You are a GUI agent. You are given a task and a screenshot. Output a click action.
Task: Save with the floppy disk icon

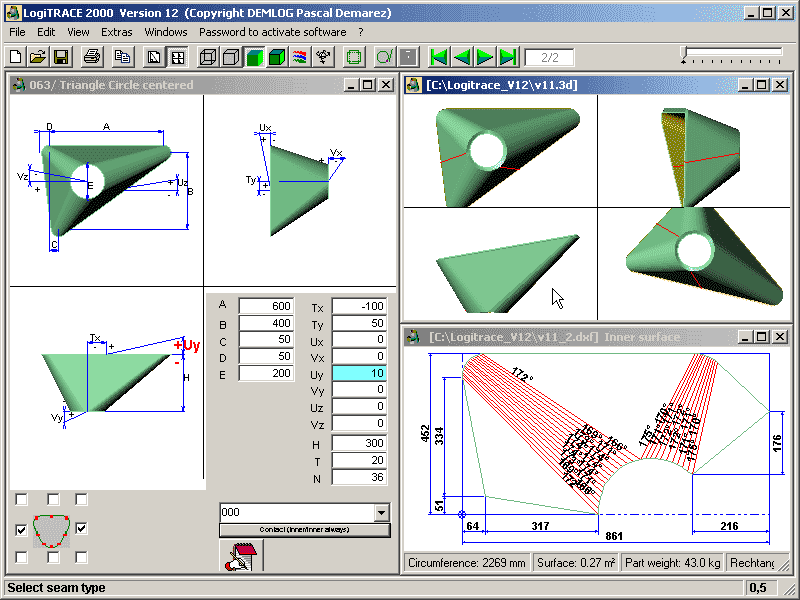(x=61, y=57)
